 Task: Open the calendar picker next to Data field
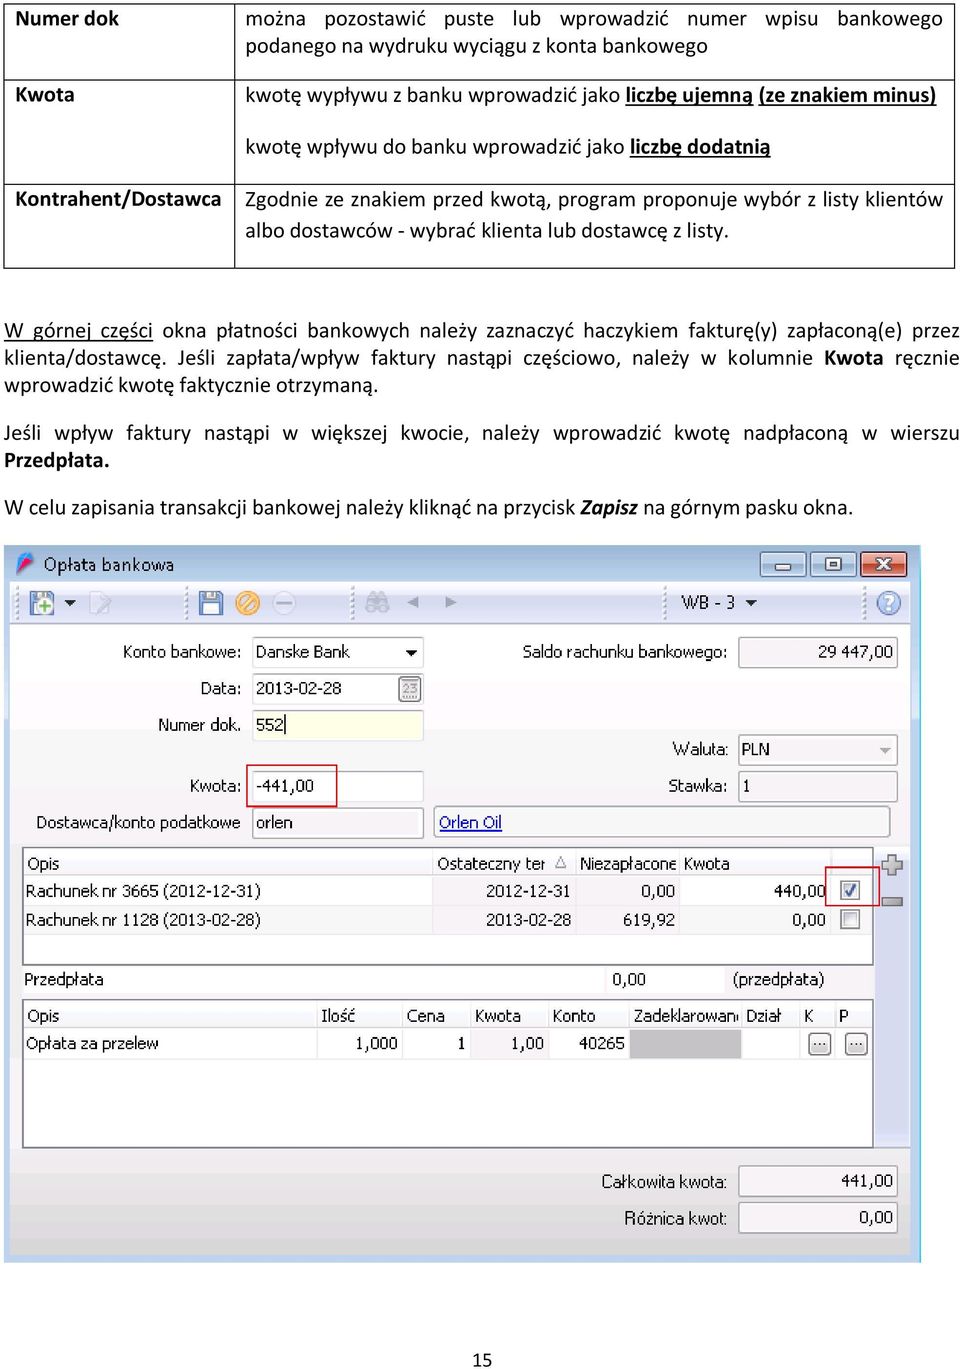(x=410, y=689)
